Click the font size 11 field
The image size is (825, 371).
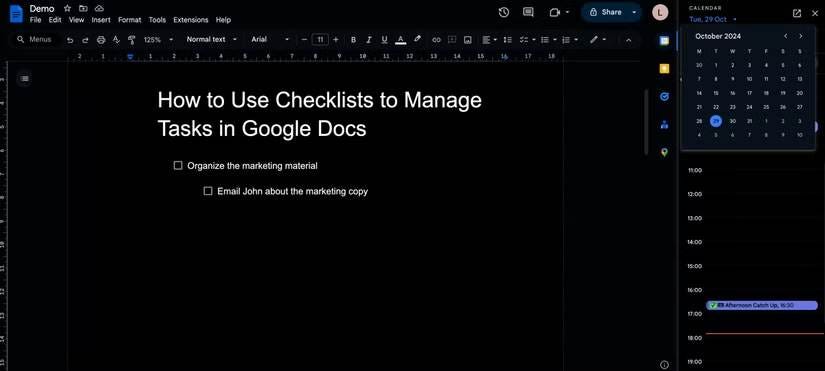click(x=320, y=39)
